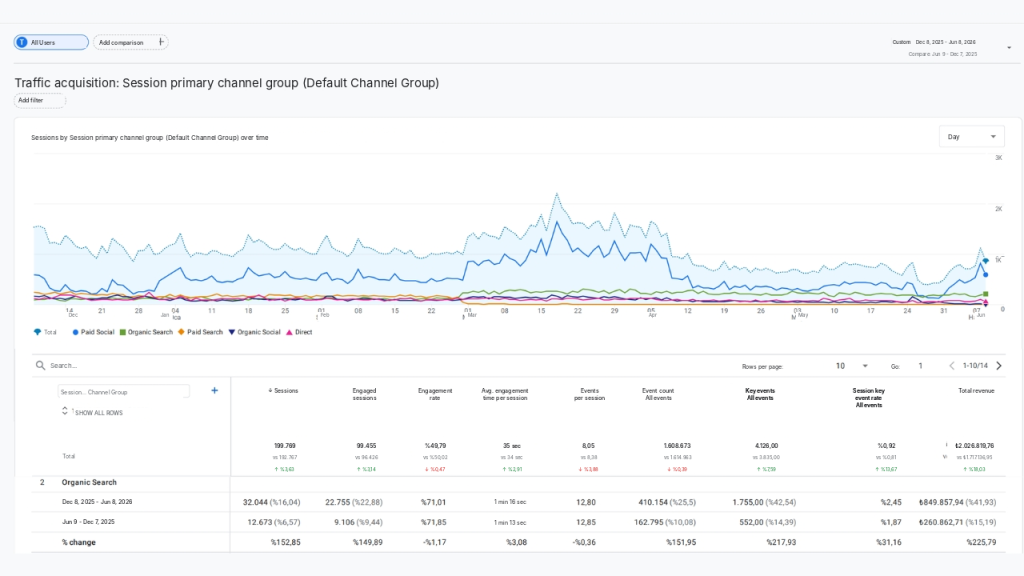Toggle the Direct legend entry
1024x576 pixels.
coord(299,332)
